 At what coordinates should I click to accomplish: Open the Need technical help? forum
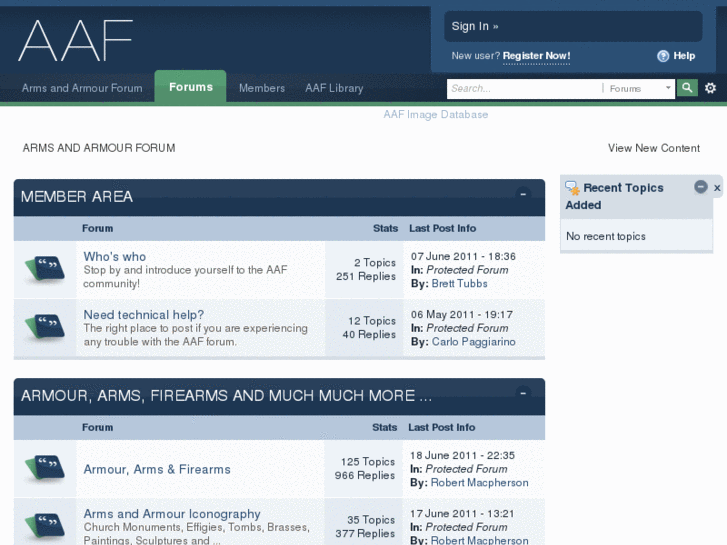point(144,315)
